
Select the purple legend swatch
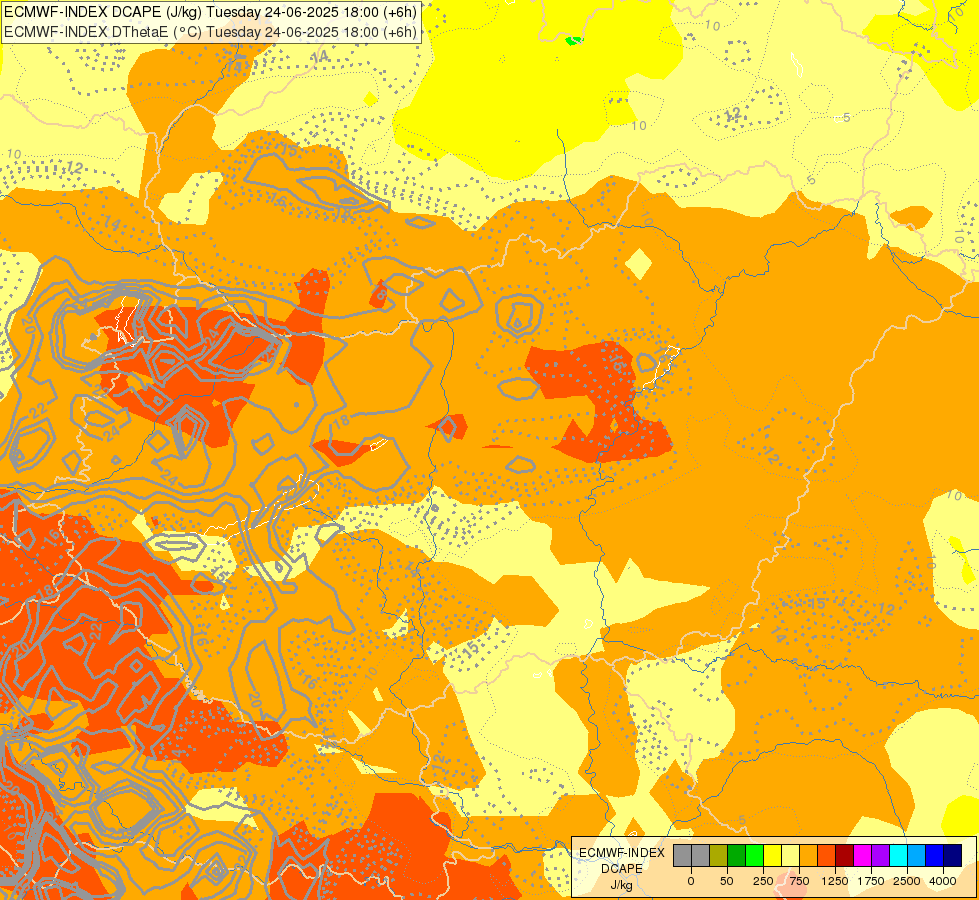(x=880, y=855)
